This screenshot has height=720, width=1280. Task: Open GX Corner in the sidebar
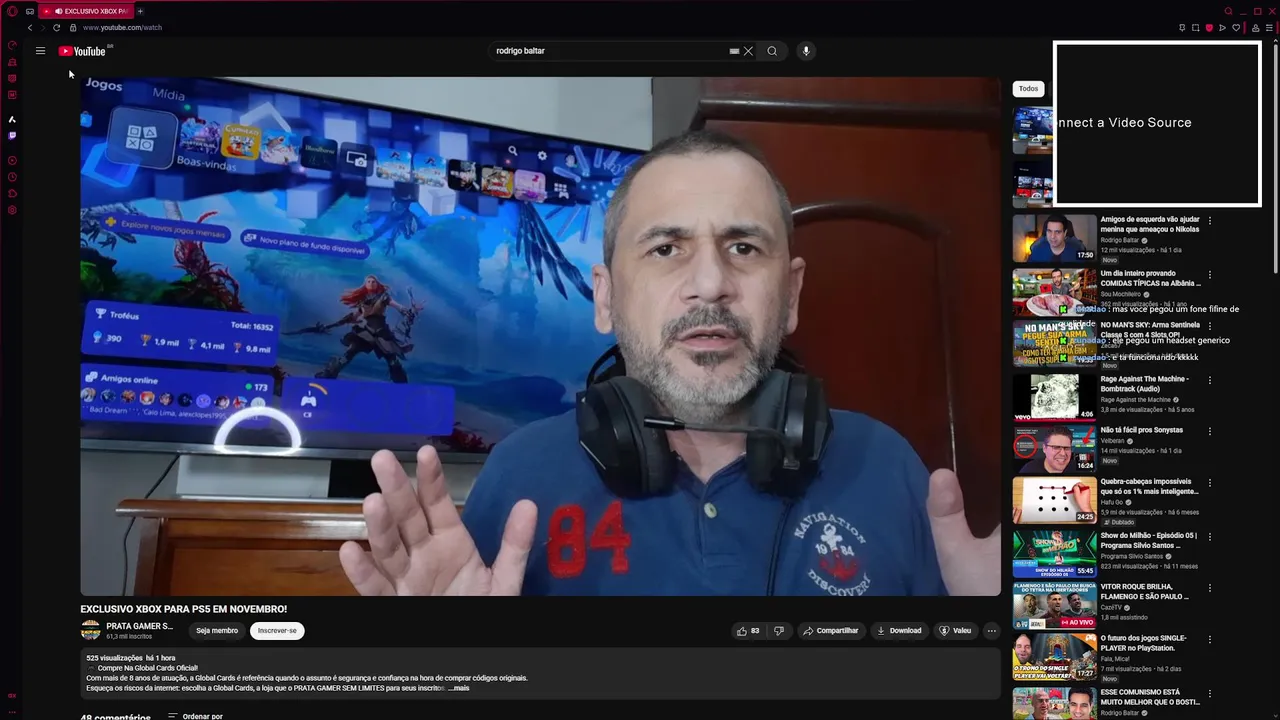click(12, 62)
